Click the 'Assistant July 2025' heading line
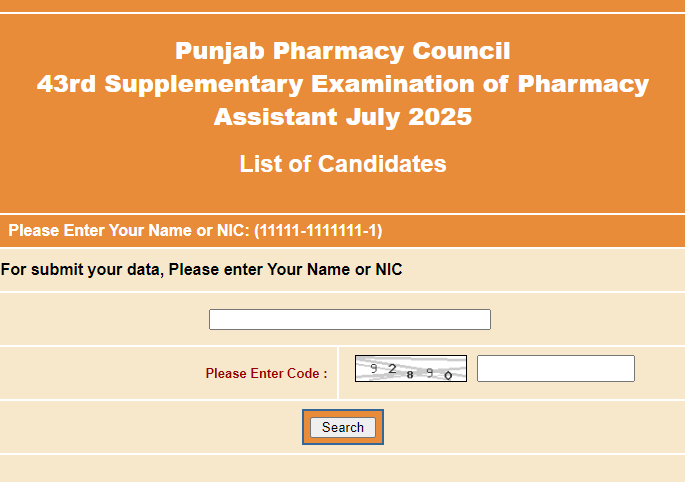 (343, 117)
